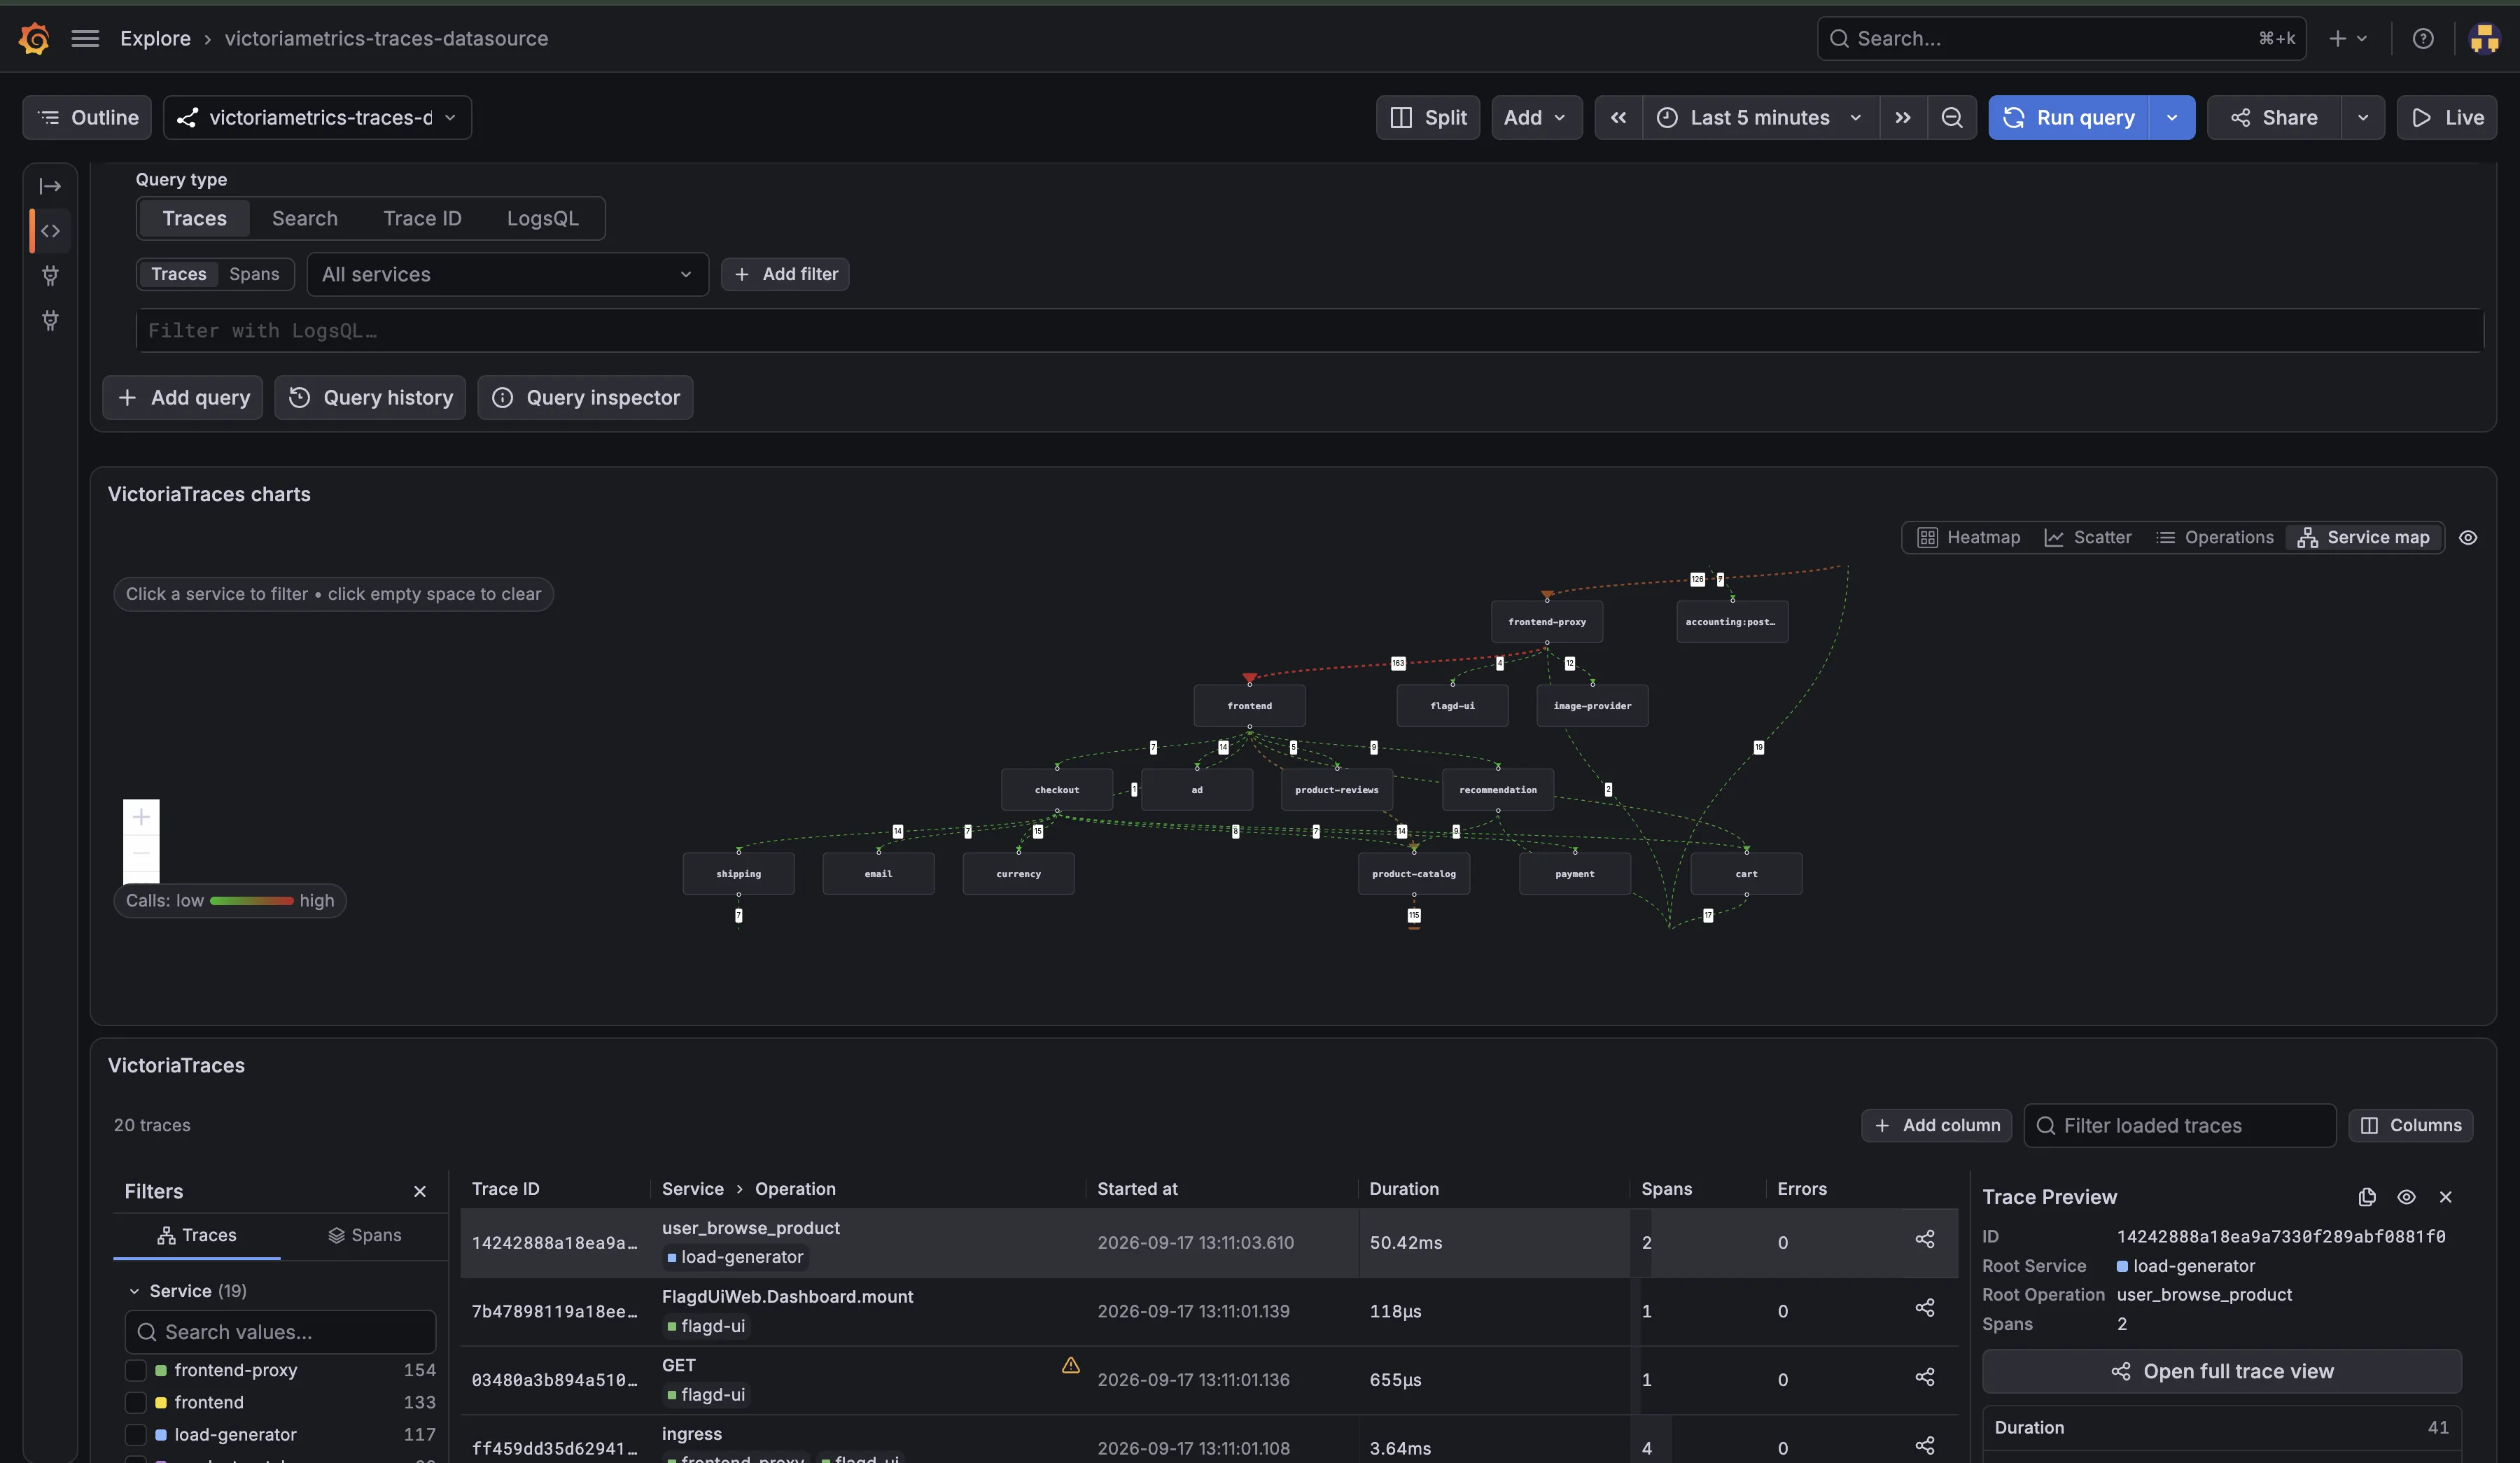
Task: Click Open full trace view
Action: point(2221,1371)
